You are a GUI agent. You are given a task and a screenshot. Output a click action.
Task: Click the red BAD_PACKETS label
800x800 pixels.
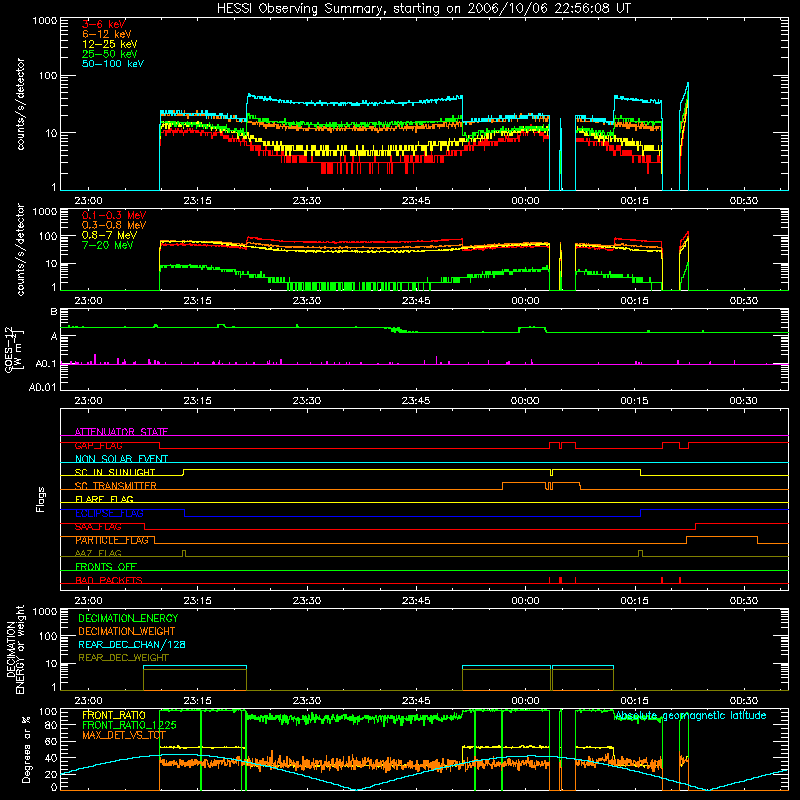109,580
